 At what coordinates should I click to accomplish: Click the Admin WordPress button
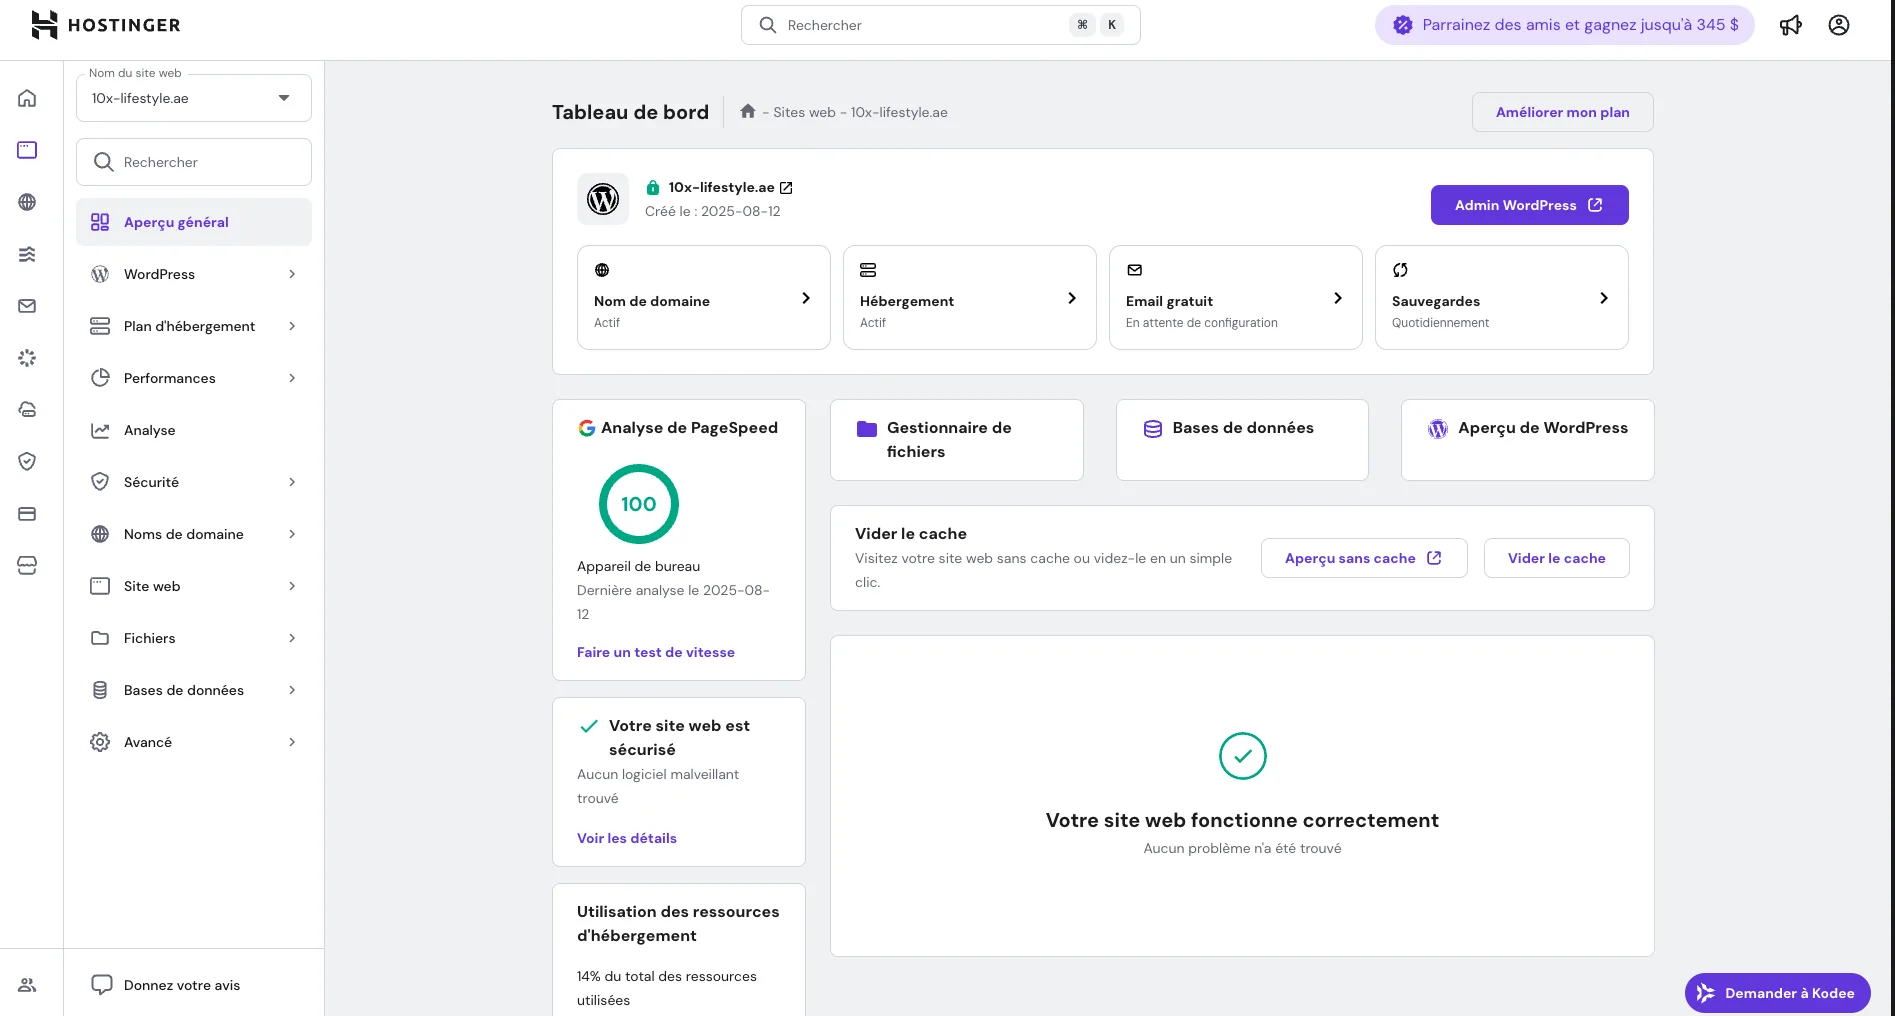(x=1528, y=205)
